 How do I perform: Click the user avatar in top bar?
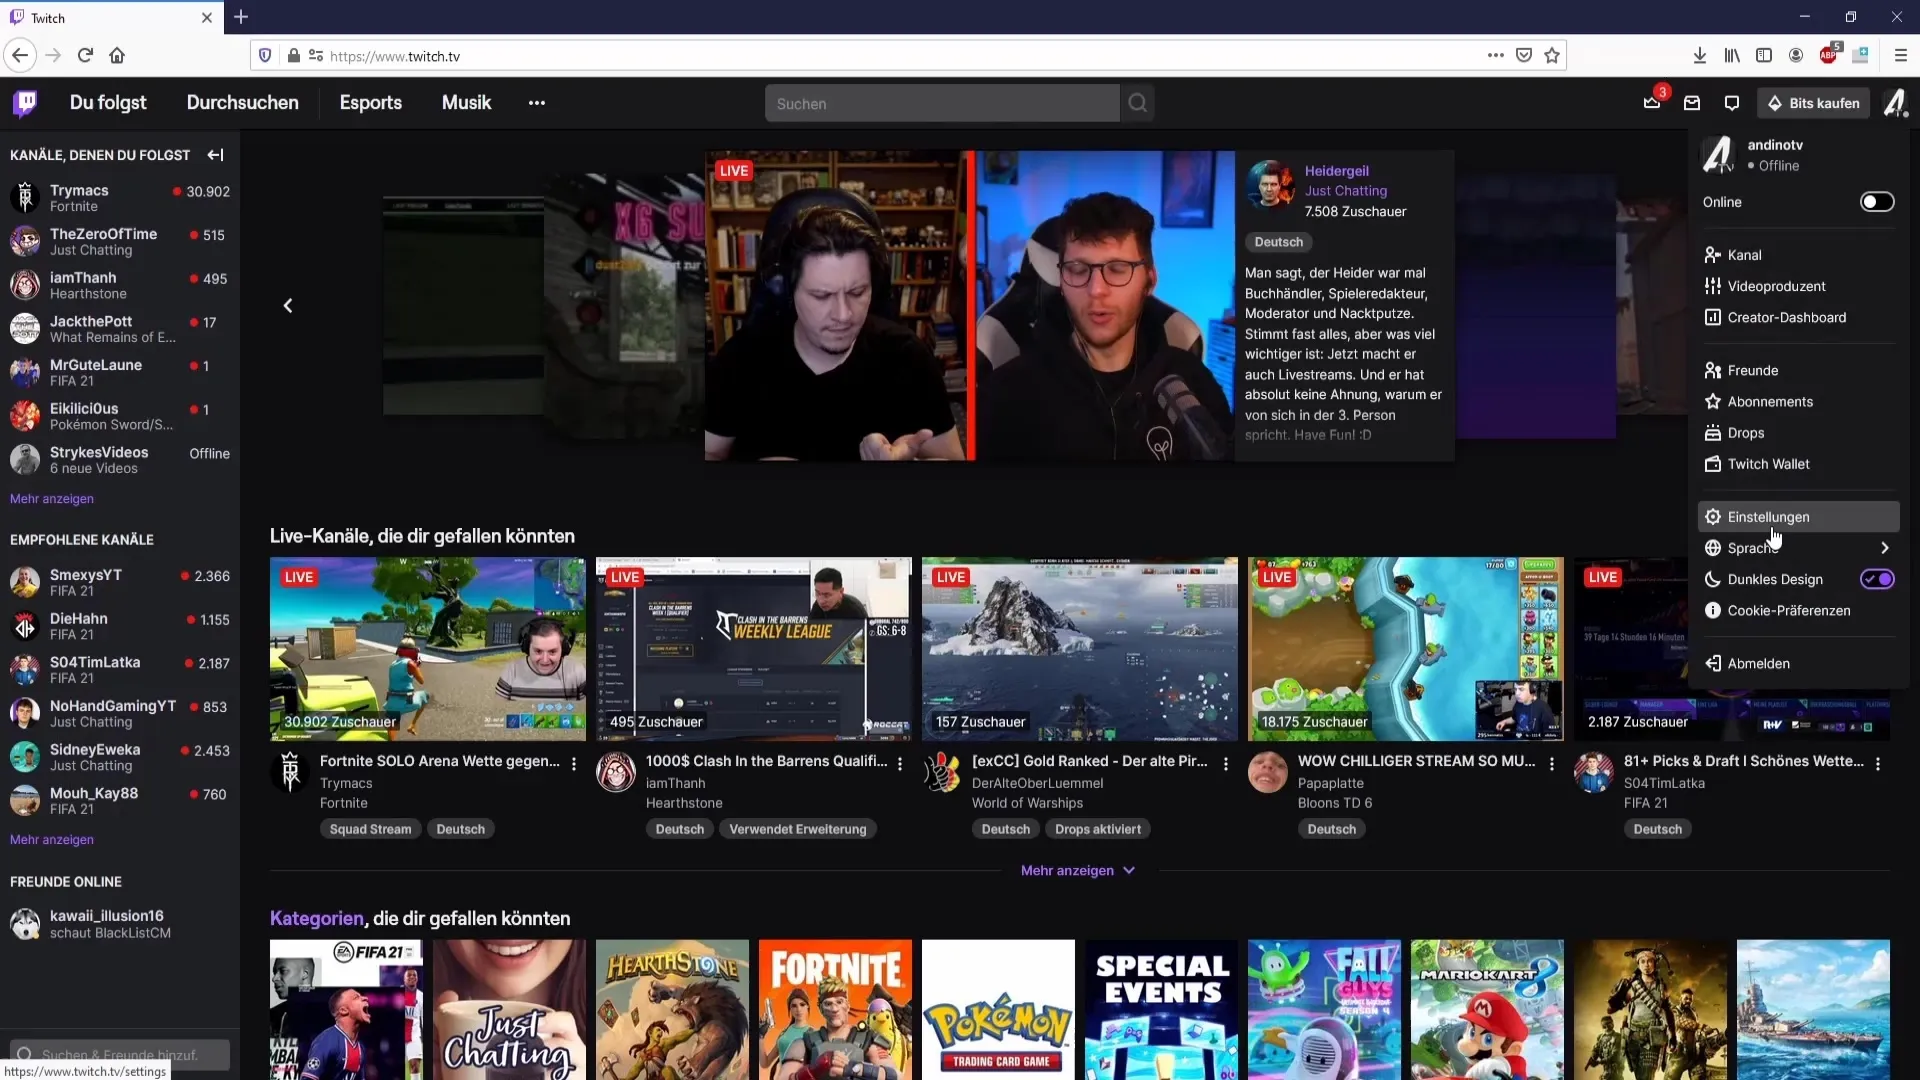click(x=1896, y=103)
